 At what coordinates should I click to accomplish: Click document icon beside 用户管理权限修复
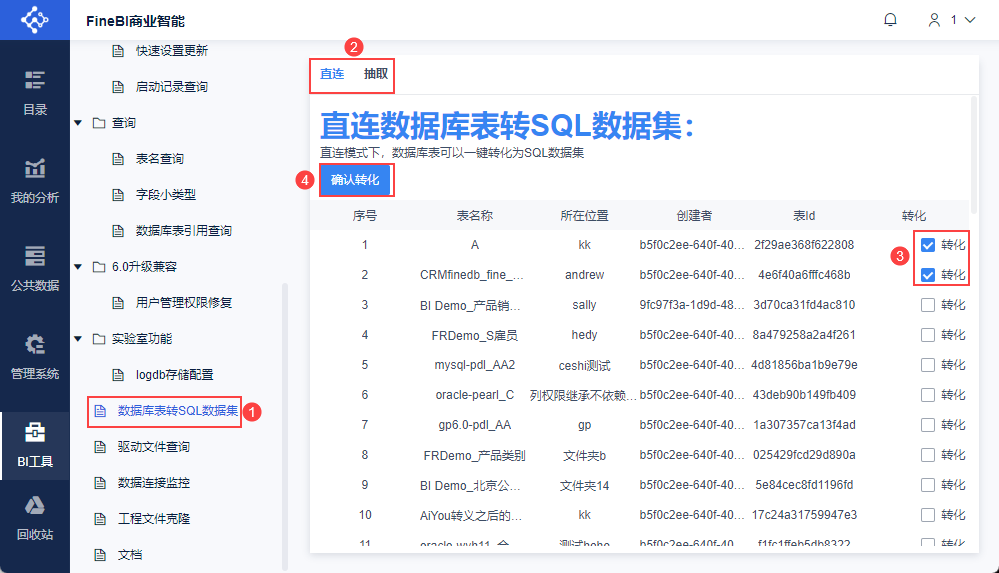coord(118,303)
